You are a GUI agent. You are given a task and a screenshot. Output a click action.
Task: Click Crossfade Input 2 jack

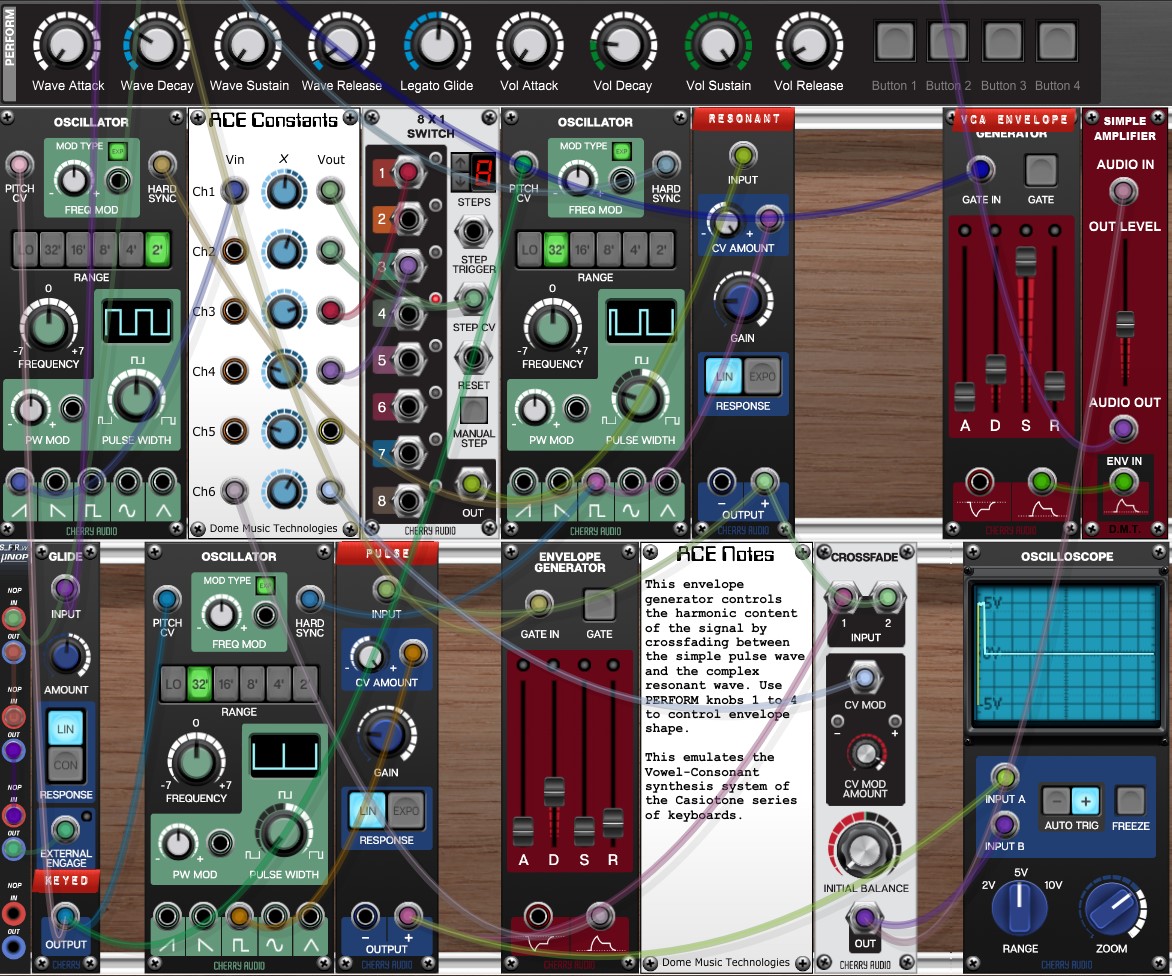[x=887, y=597]
